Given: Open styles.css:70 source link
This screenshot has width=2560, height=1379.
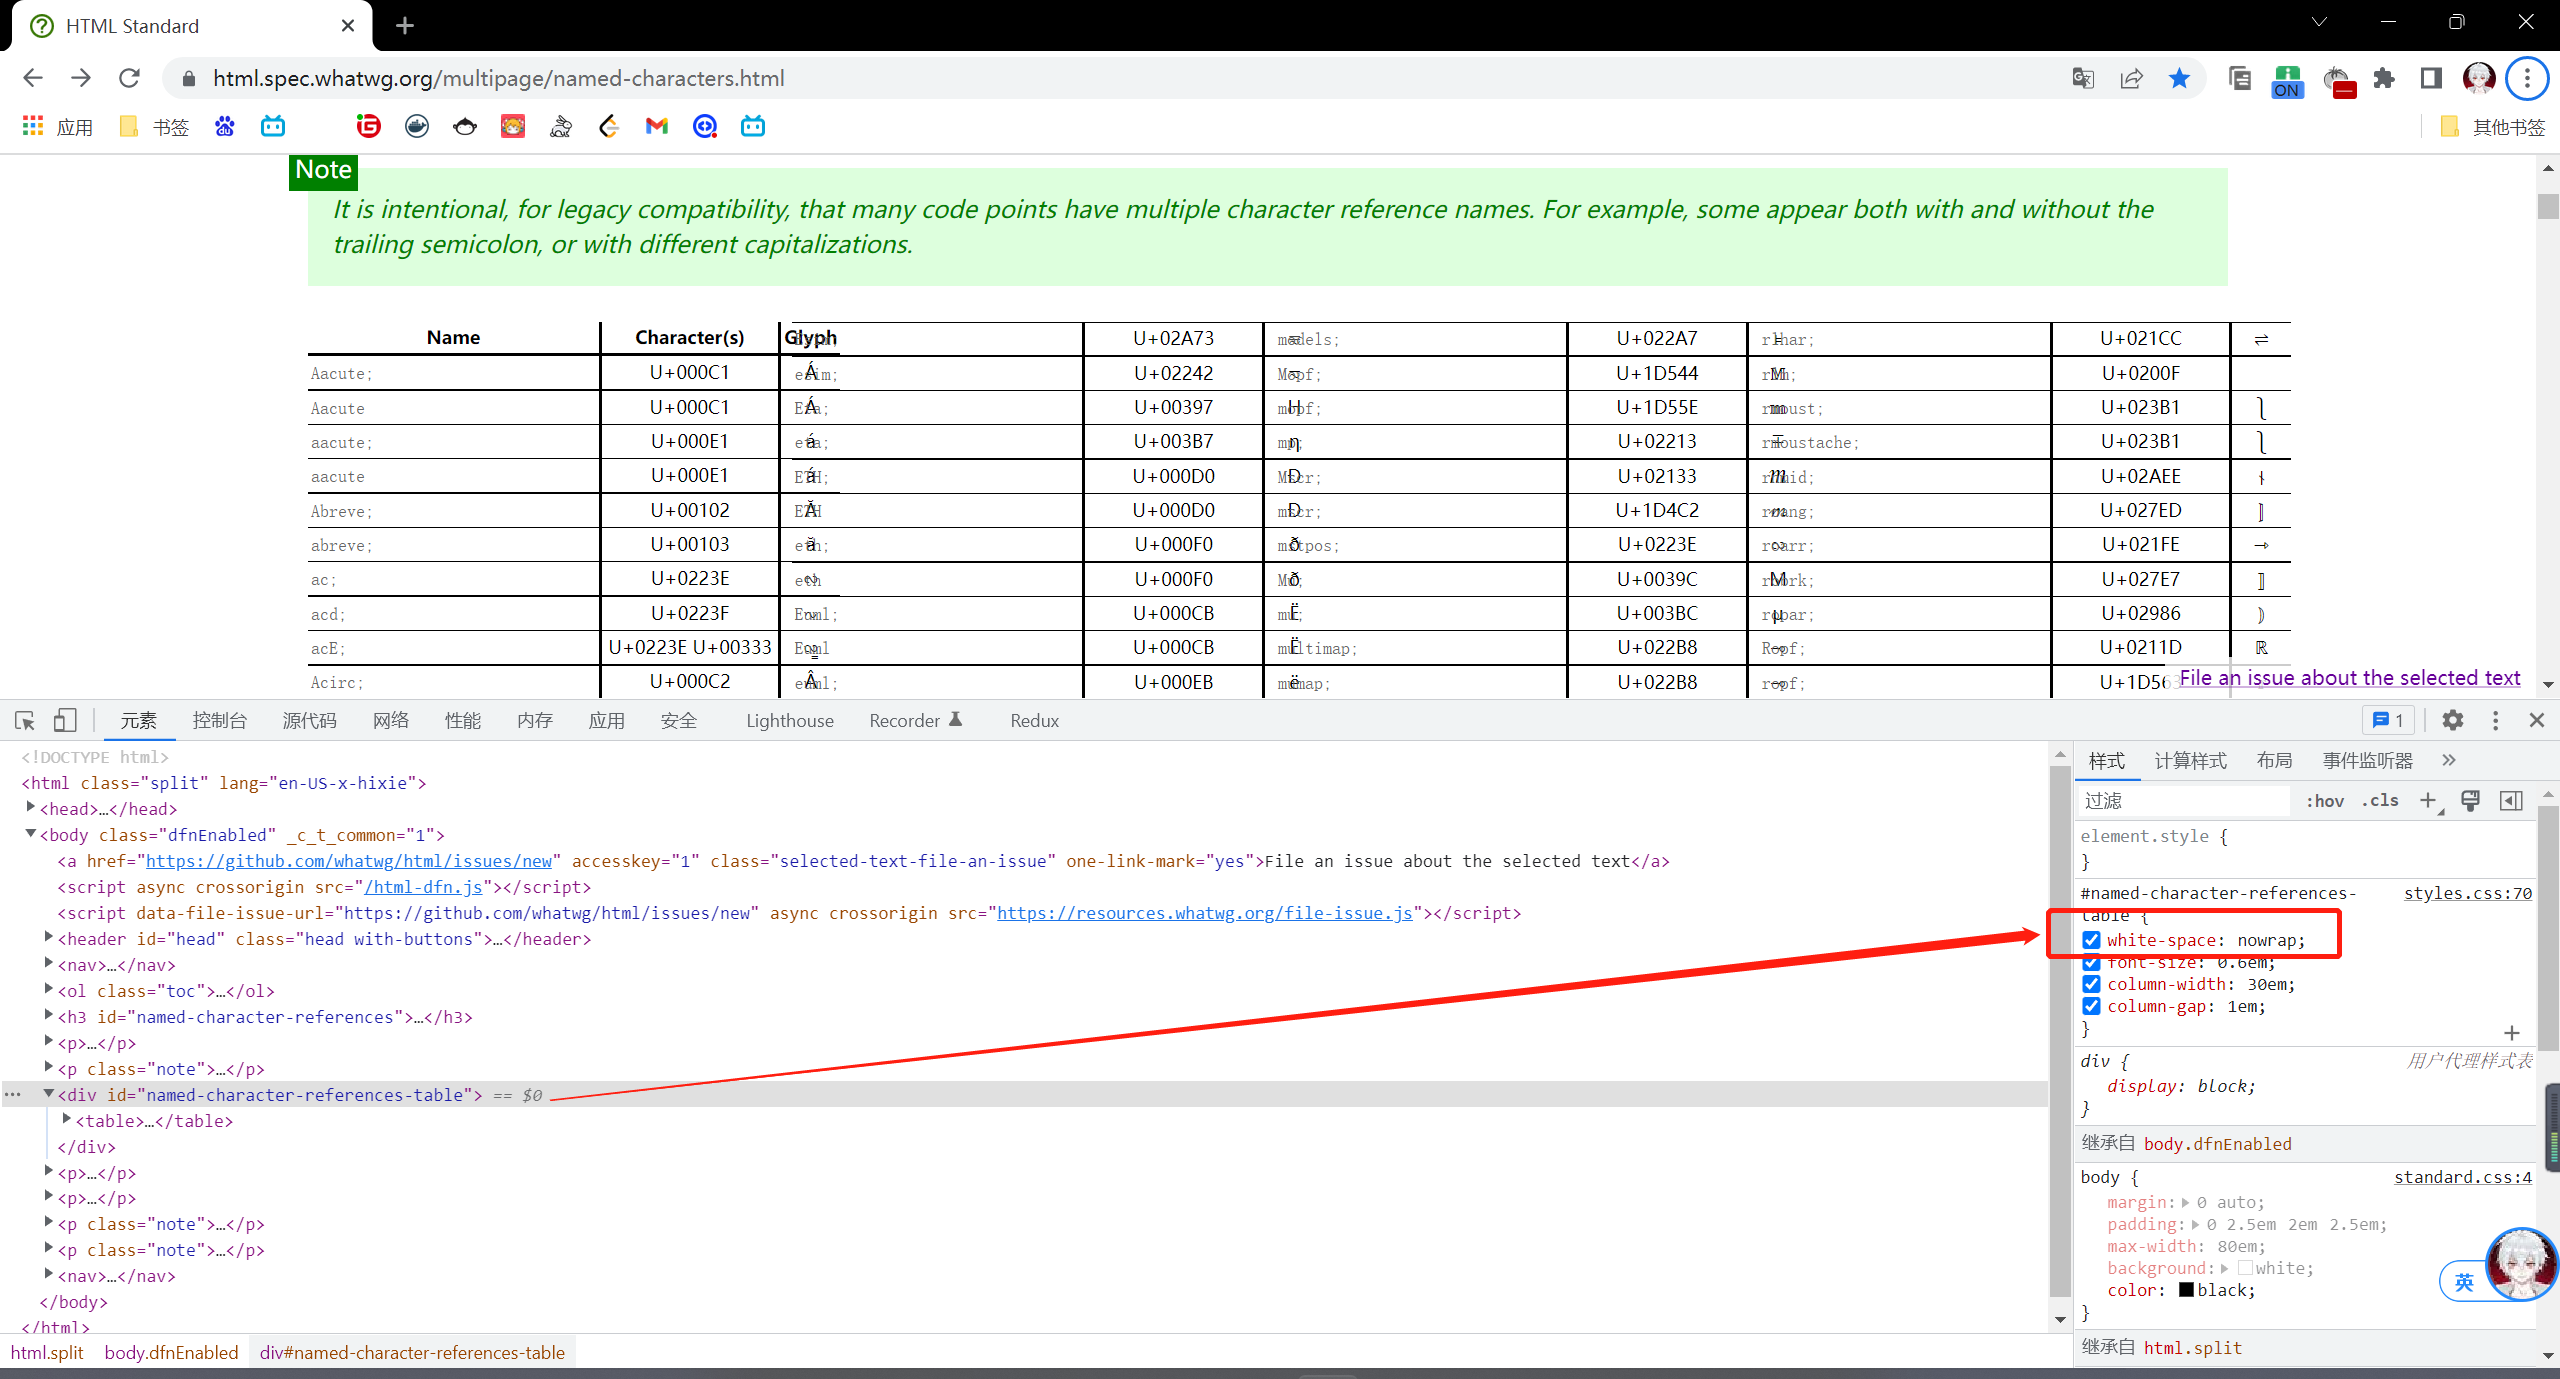Looking at the screenshot, I should click(2467, 893).
